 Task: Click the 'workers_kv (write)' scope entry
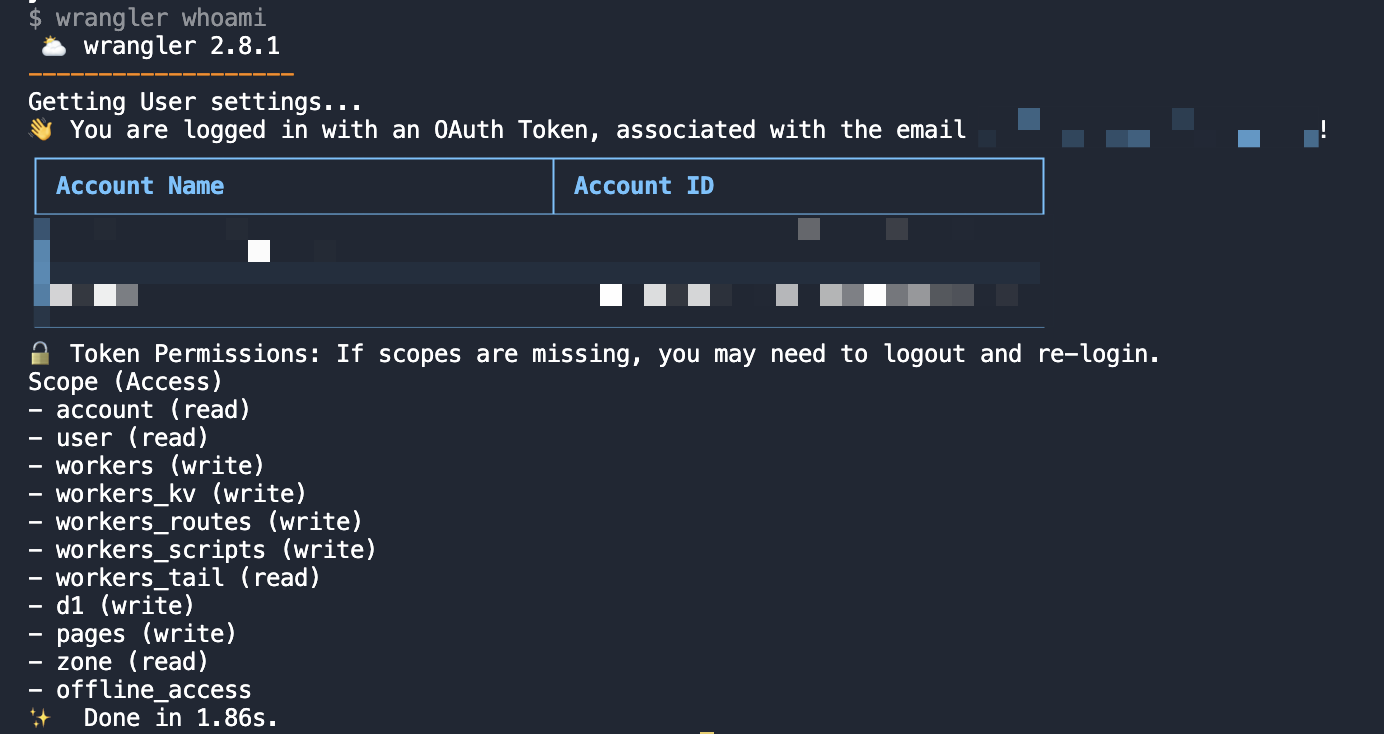[181, 494]
